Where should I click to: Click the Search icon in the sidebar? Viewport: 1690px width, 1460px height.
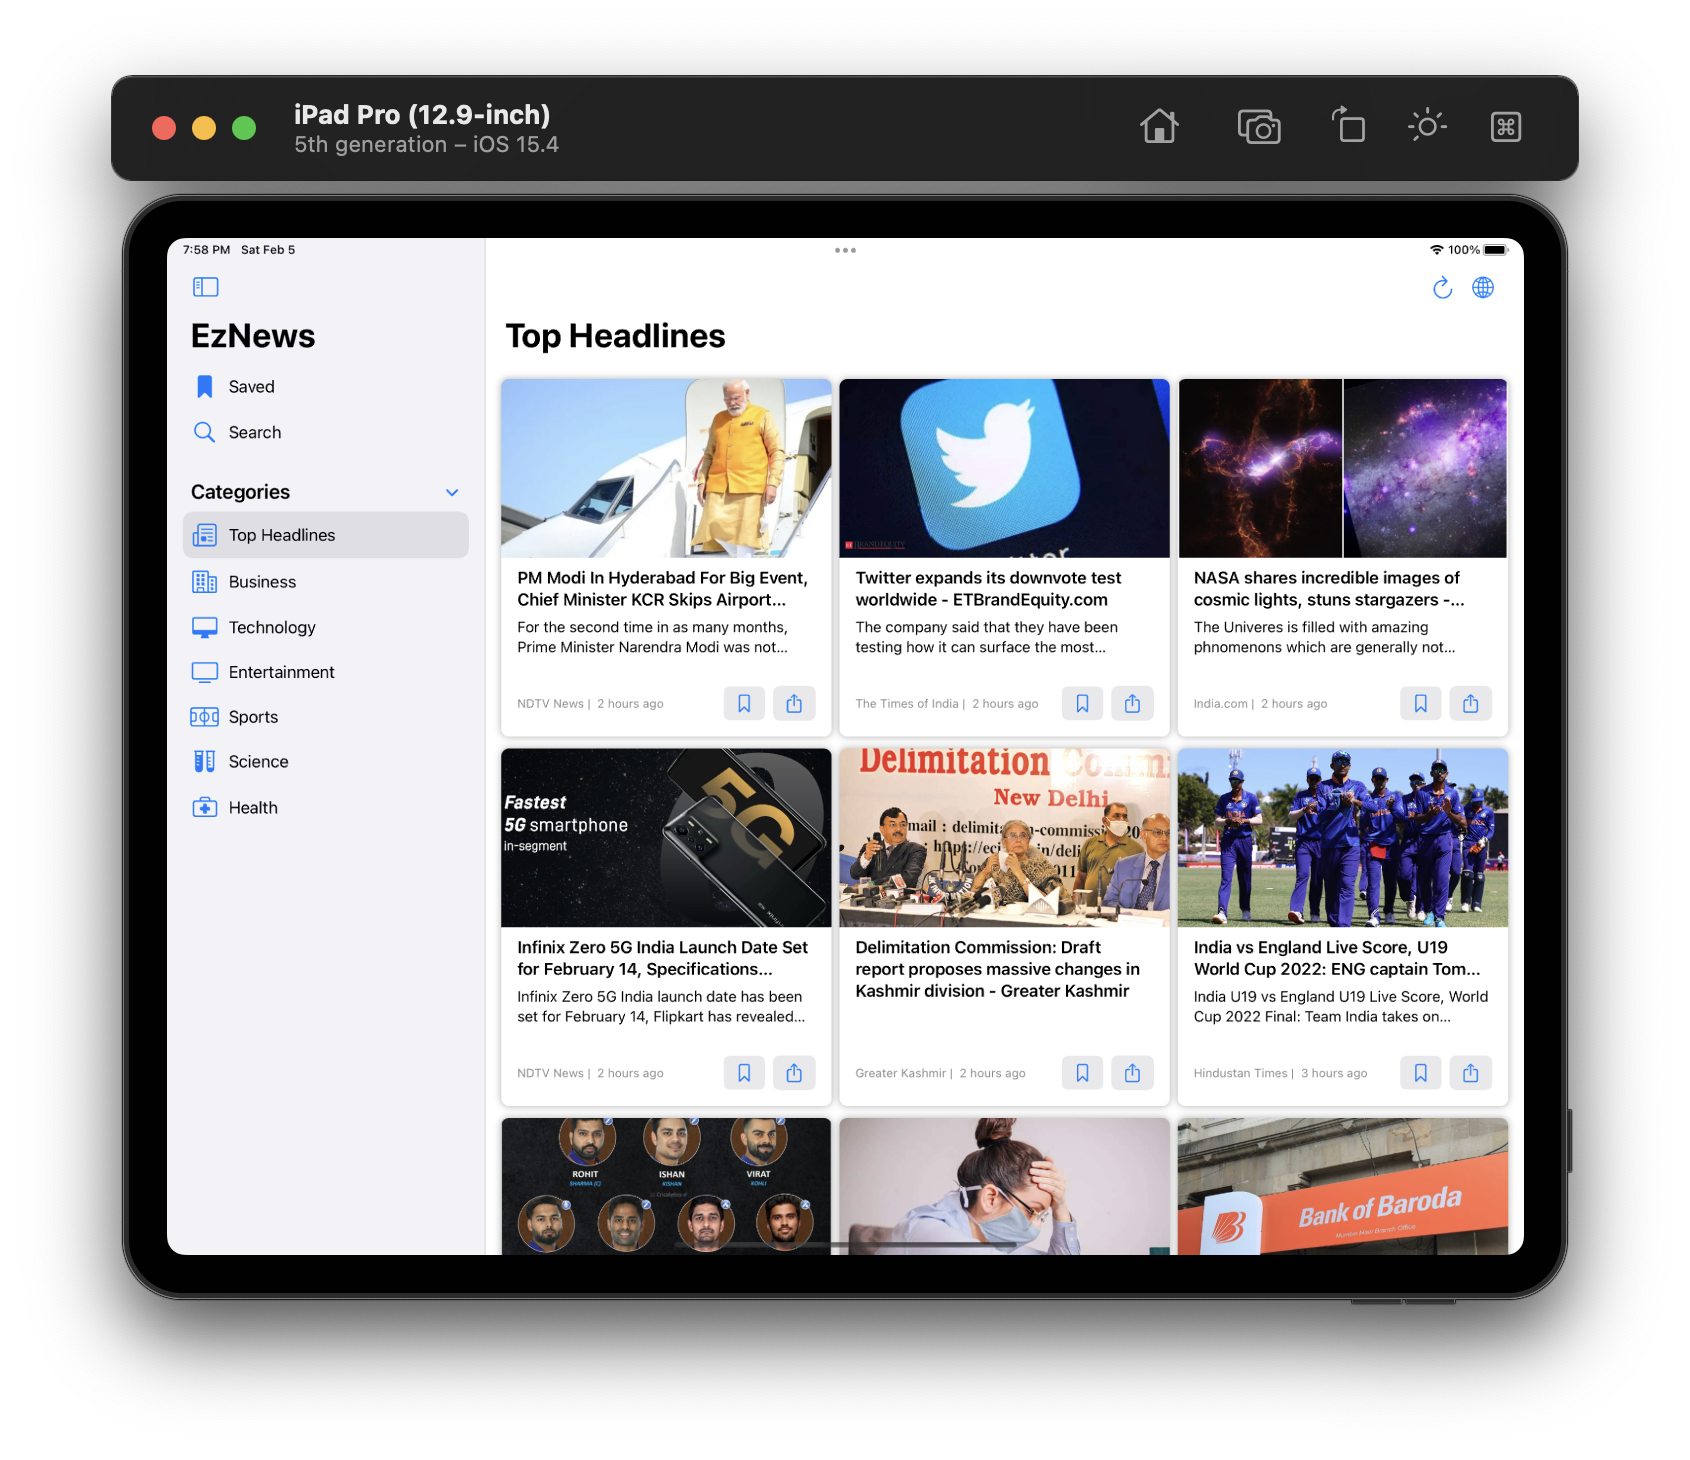(x=204, y=432)
